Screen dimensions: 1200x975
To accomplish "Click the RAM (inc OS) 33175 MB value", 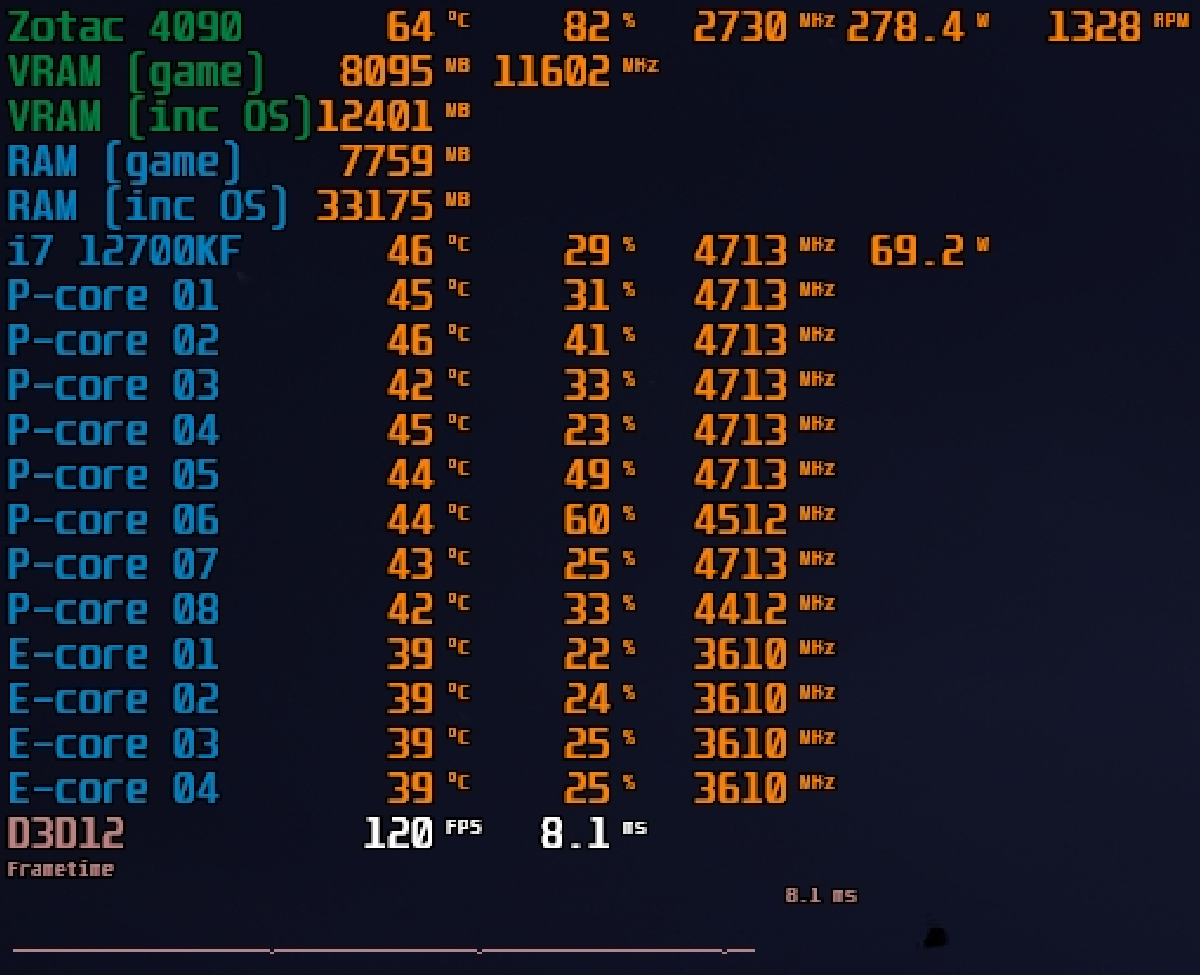I will point(375,206).
